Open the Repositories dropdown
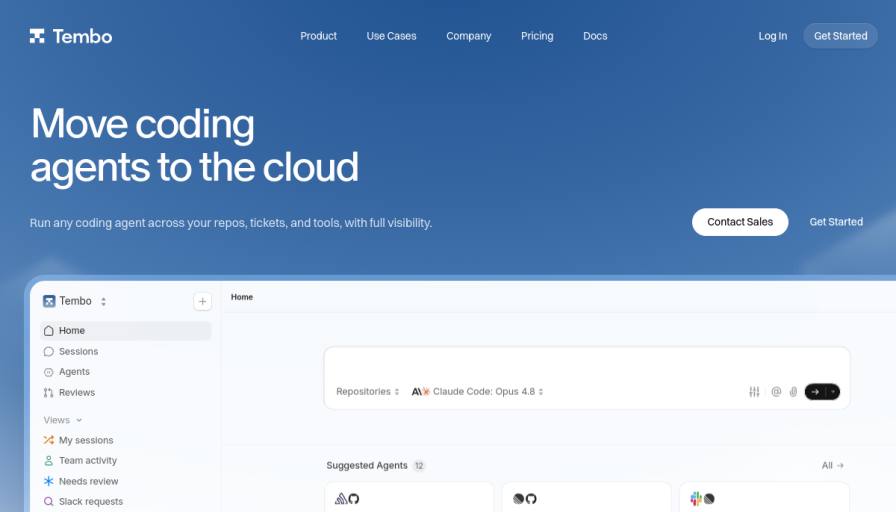 click(x=367, y=391)
